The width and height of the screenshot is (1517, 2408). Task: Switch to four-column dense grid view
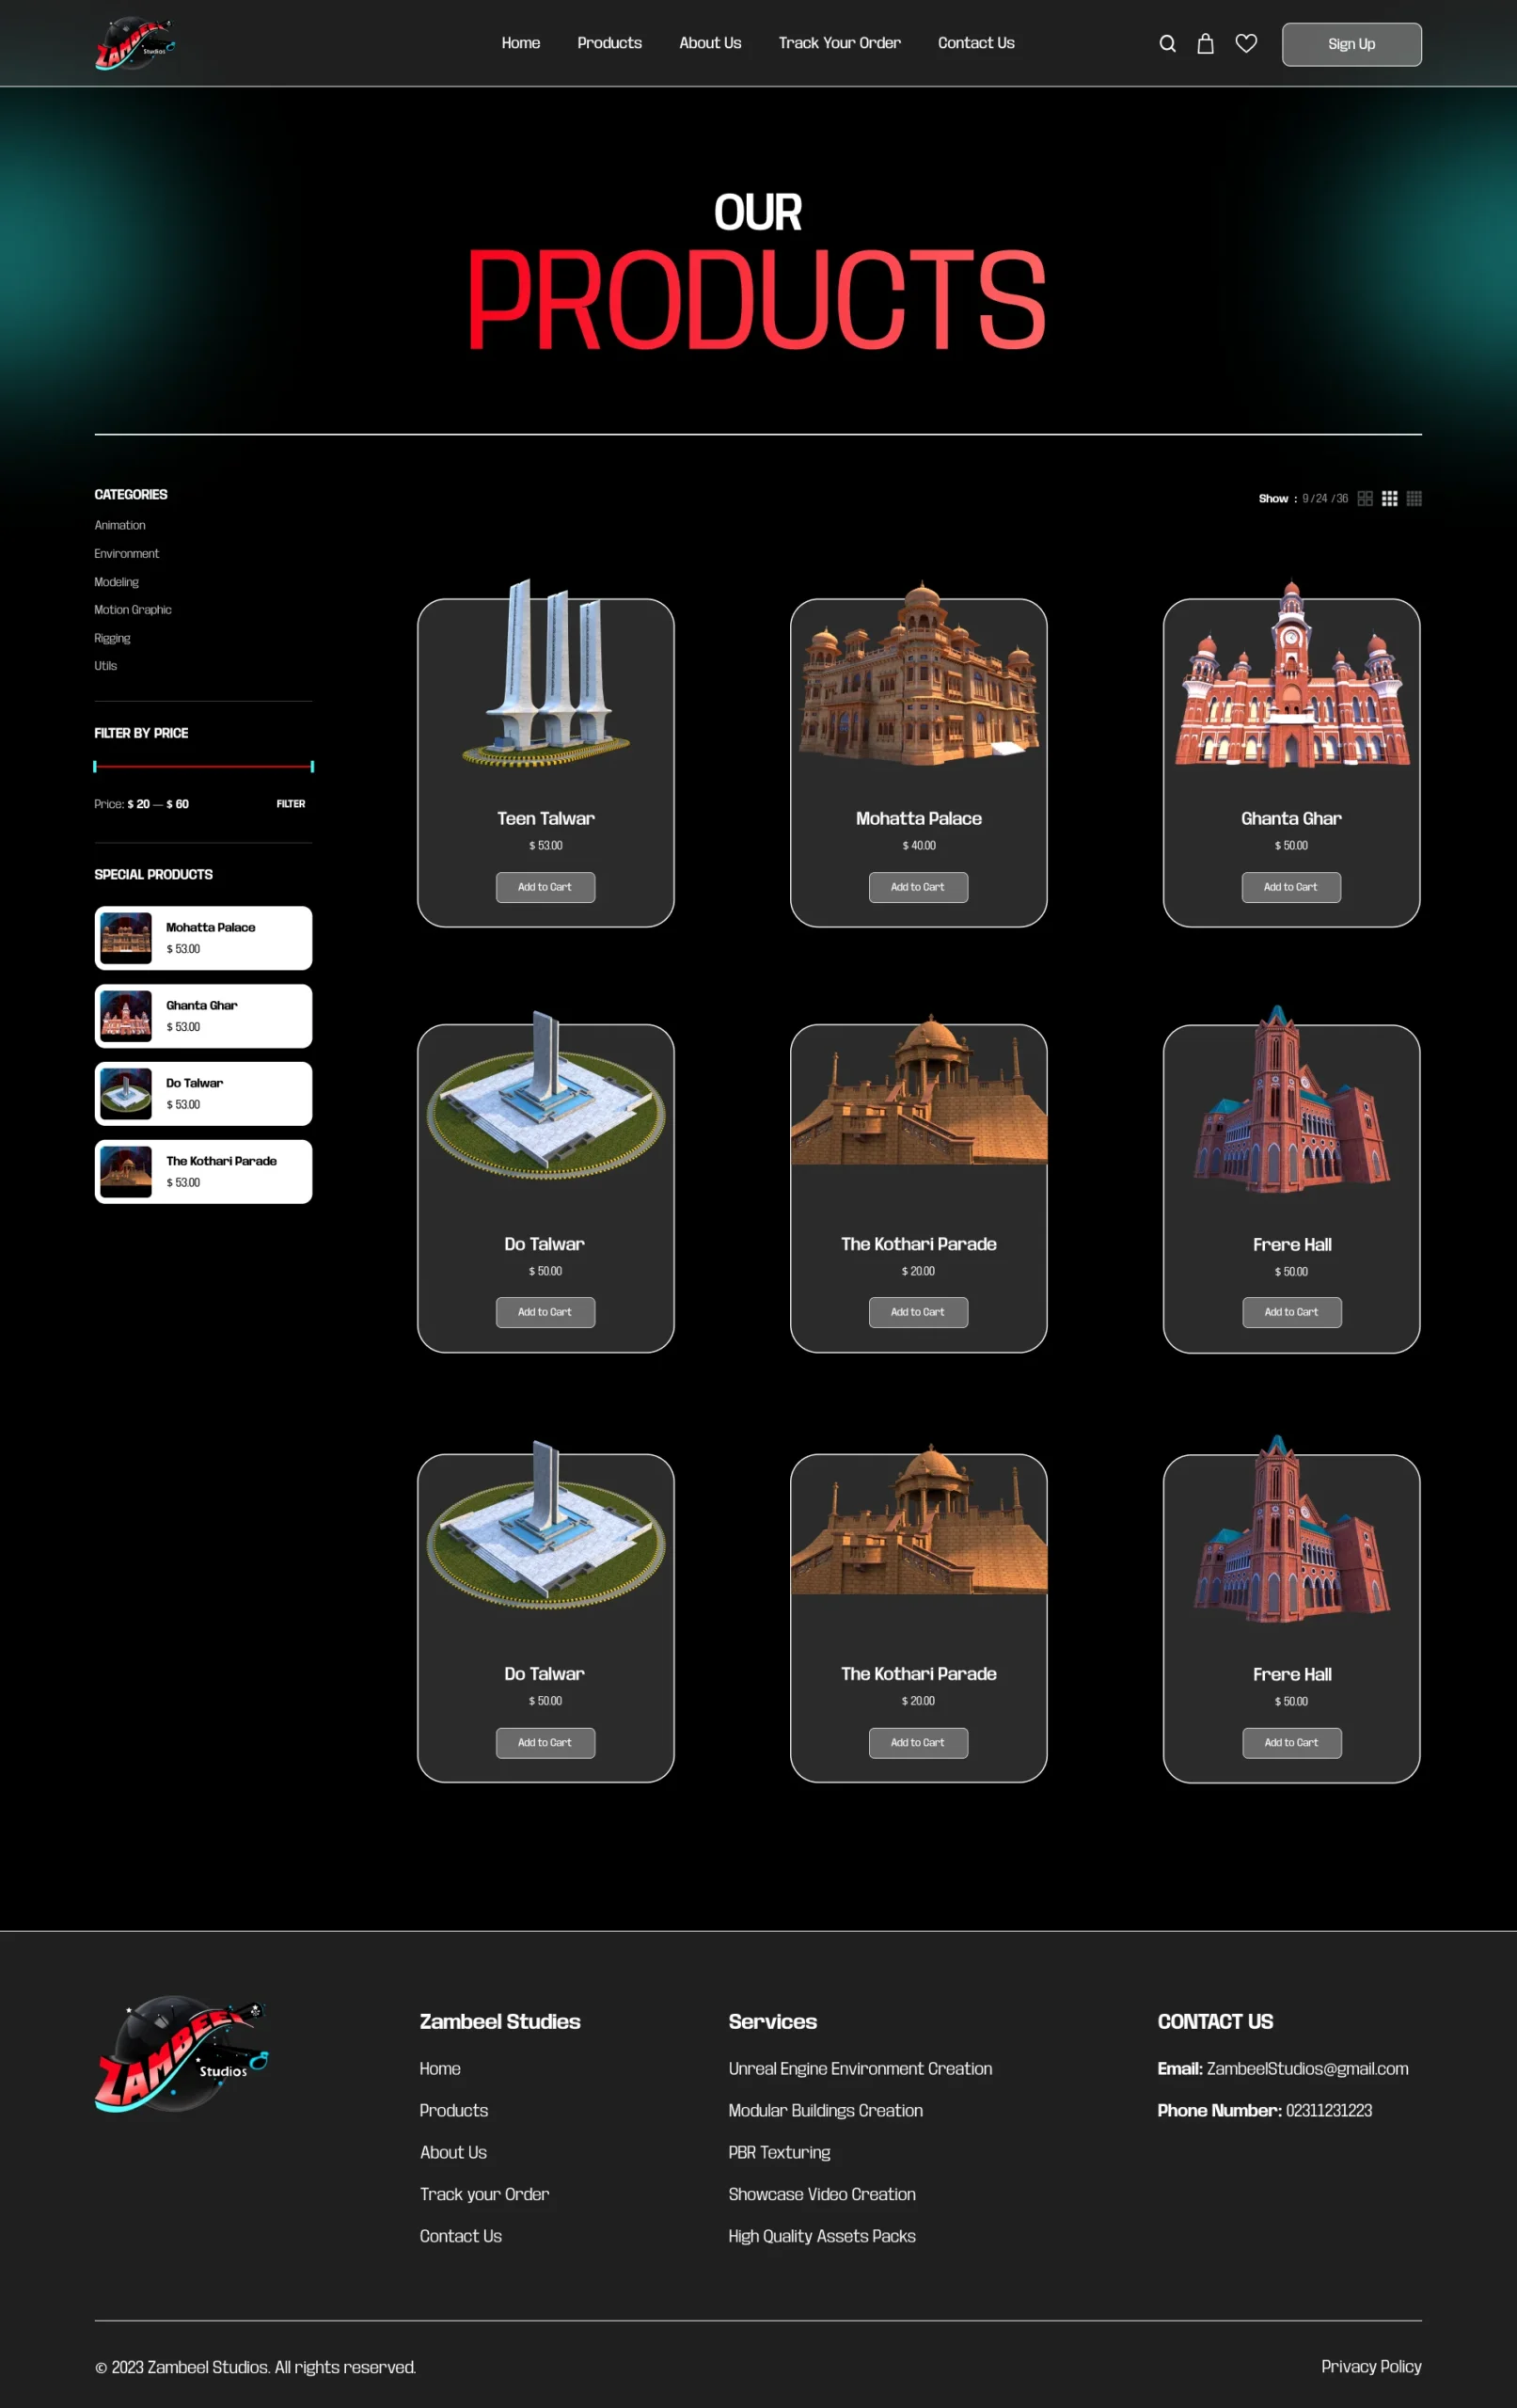pyautogui.click(x=1413, y=499)
